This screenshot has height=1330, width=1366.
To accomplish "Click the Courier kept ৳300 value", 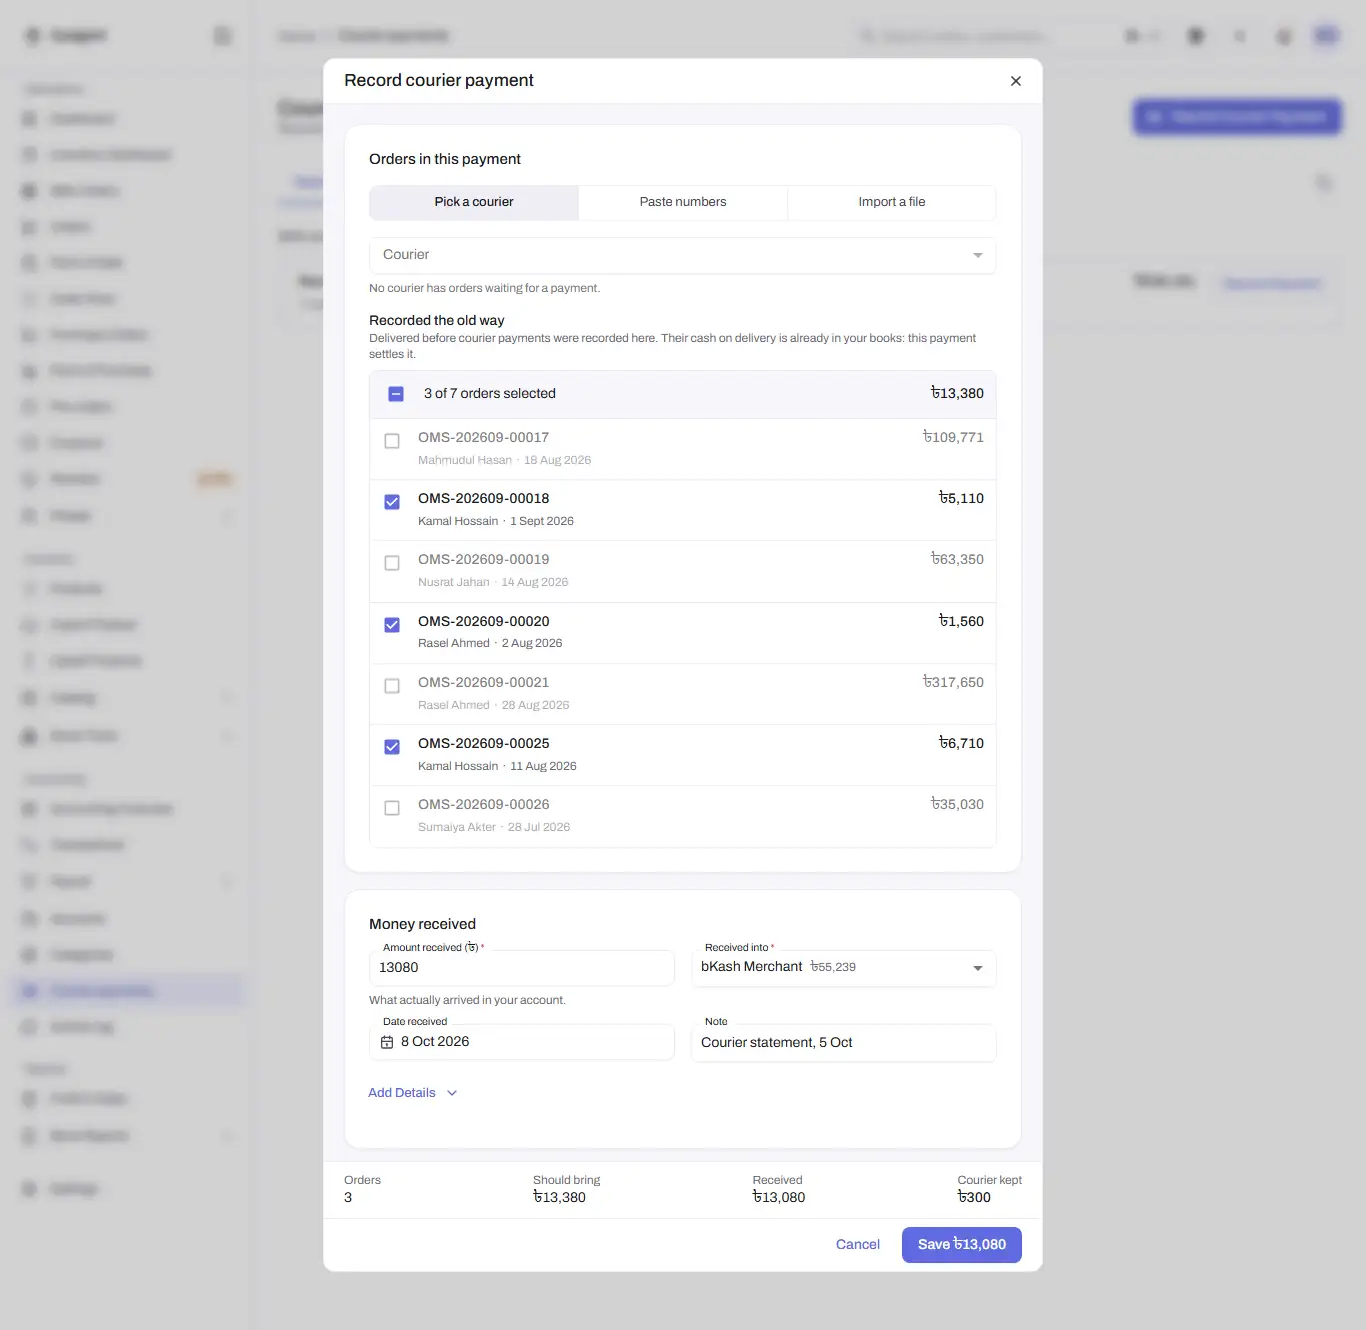I will pyautogui.click(x=974, y=1198).
